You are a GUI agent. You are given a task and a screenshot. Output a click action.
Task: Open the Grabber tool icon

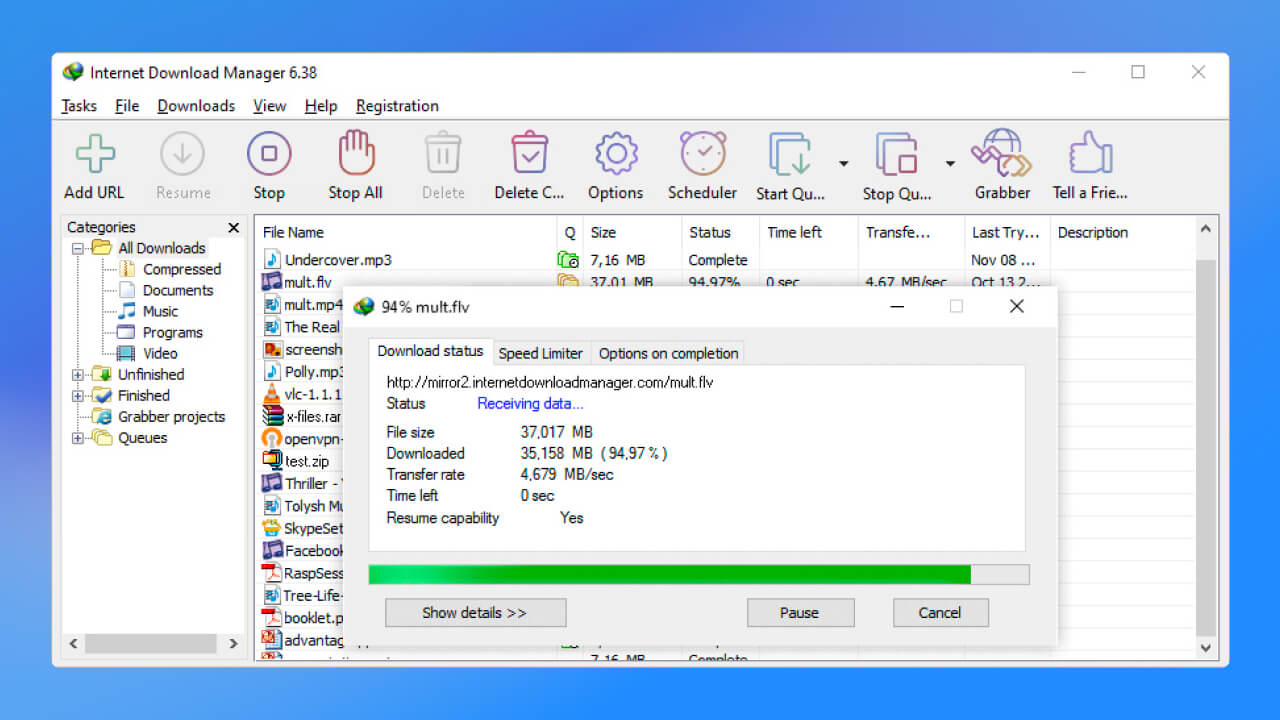coord(1002,153)
